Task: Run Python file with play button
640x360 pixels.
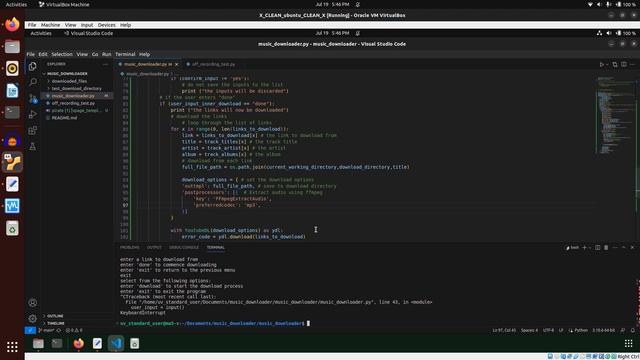Action: coord(601,64)
